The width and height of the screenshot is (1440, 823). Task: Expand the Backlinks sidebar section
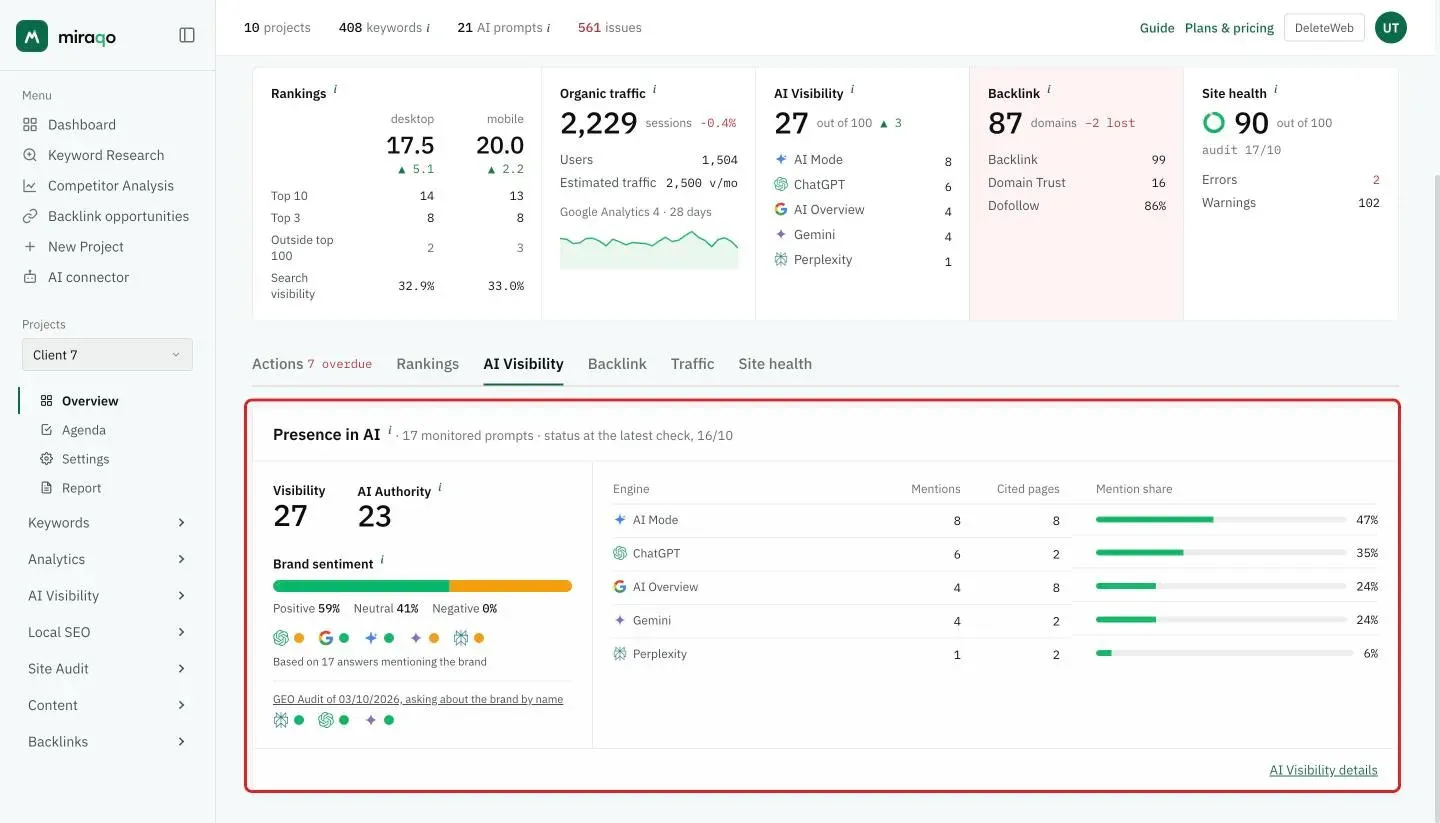click(107, 742)
